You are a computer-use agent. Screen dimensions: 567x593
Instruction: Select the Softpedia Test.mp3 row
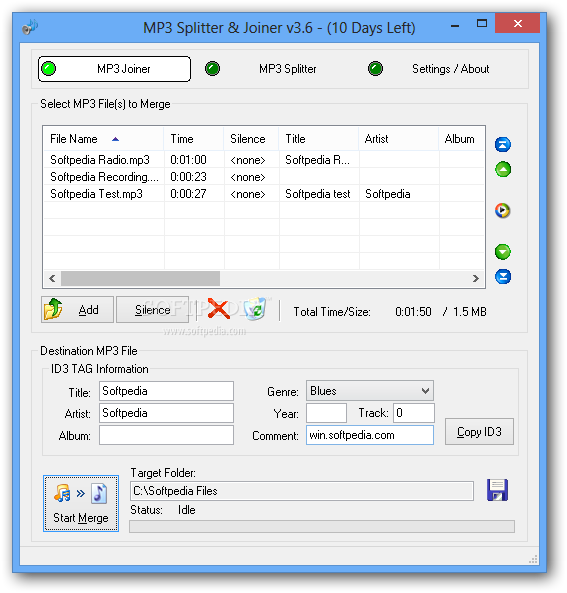tap(264, 194)
